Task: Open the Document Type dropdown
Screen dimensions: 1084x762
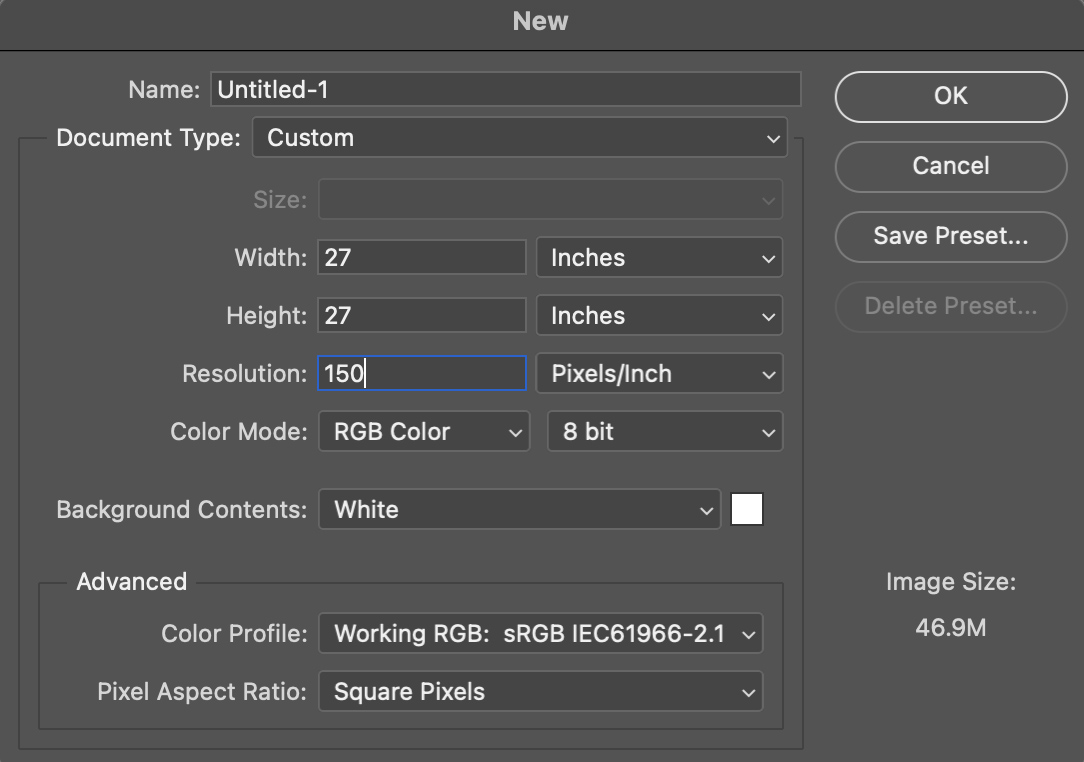Action: tap(519, 138)
